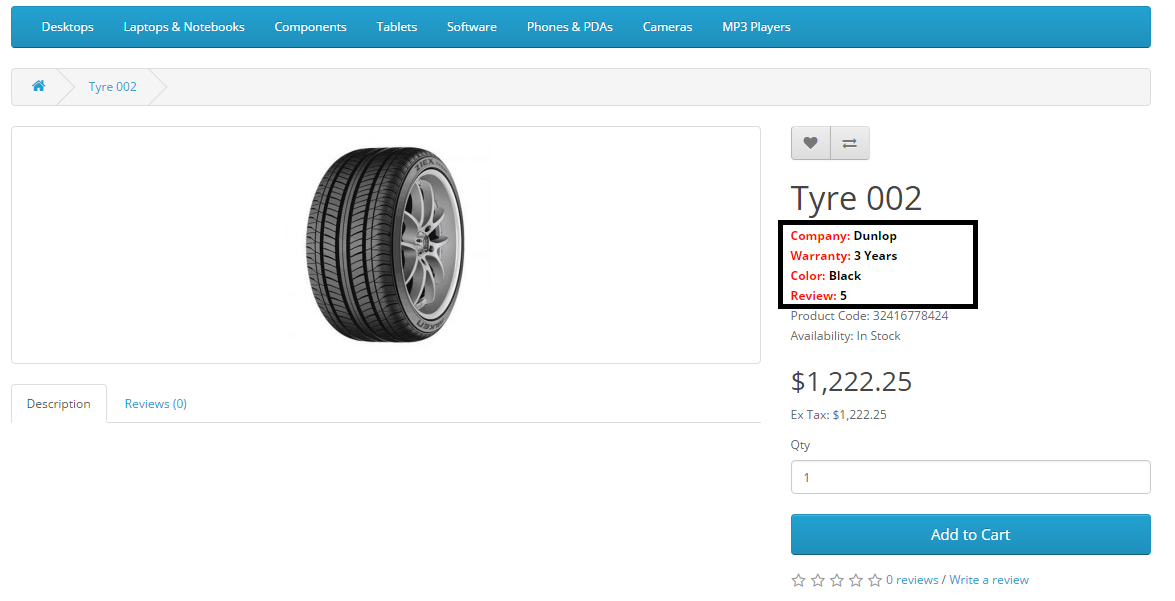Open Phones & PDAs category
1175x601 pixels.
(x=570, y=27)
